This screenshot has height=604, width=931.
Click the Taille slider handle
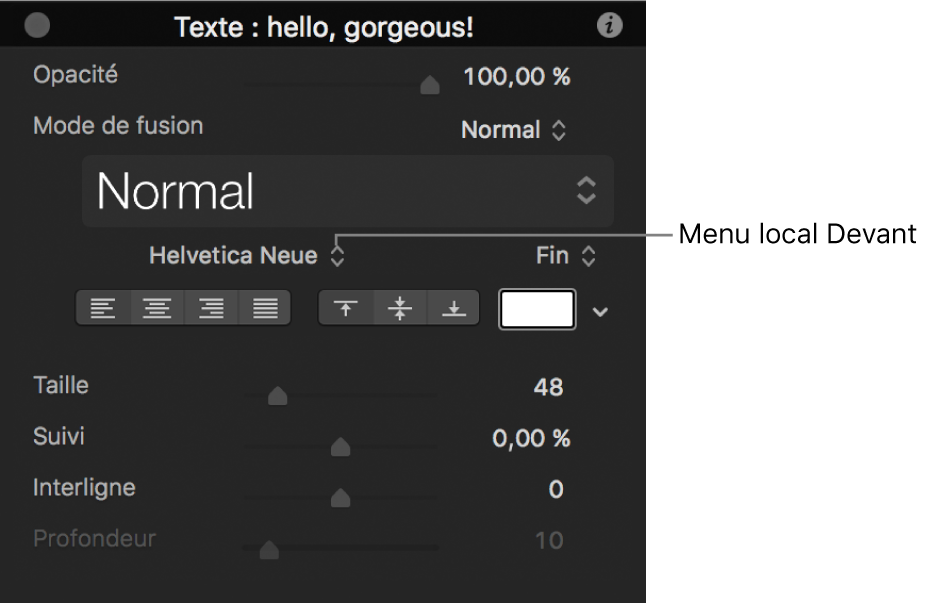pos(276,395)
